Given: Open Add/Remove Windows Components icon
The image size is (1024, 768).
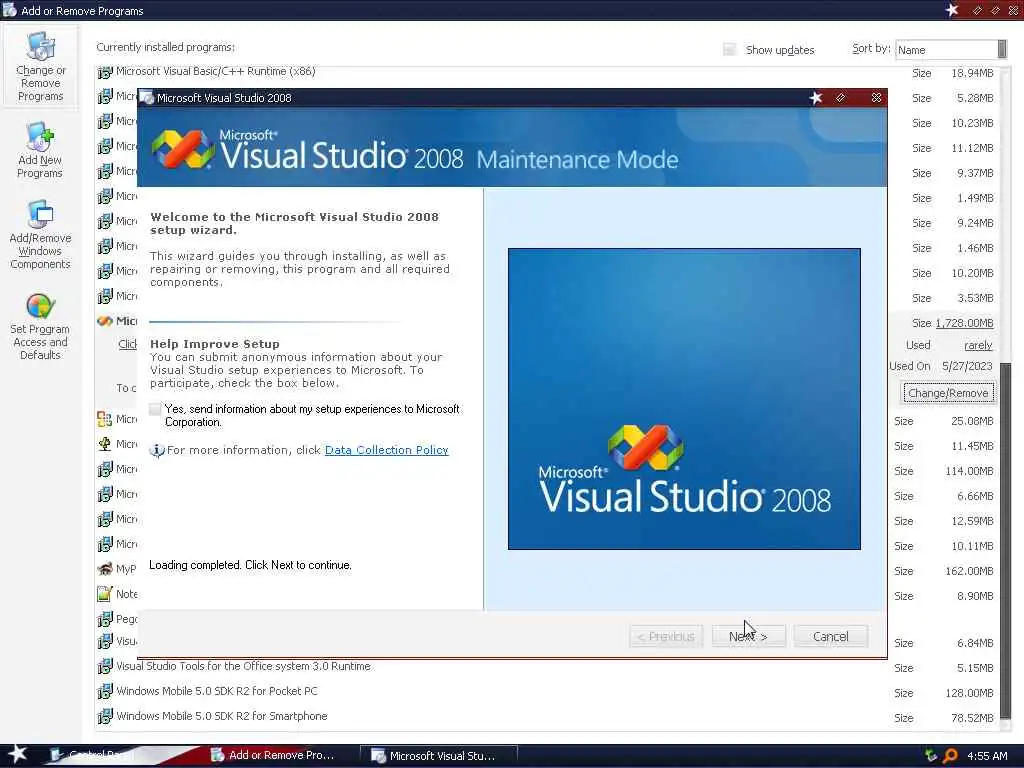Looking at the screenshot, I should [x=40, y=235].
